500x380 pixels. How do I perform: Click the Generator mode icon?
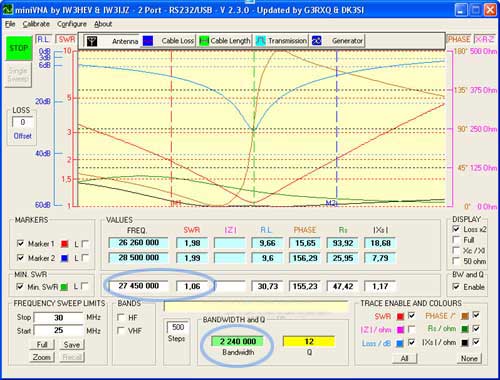click(x=316, y=41)
